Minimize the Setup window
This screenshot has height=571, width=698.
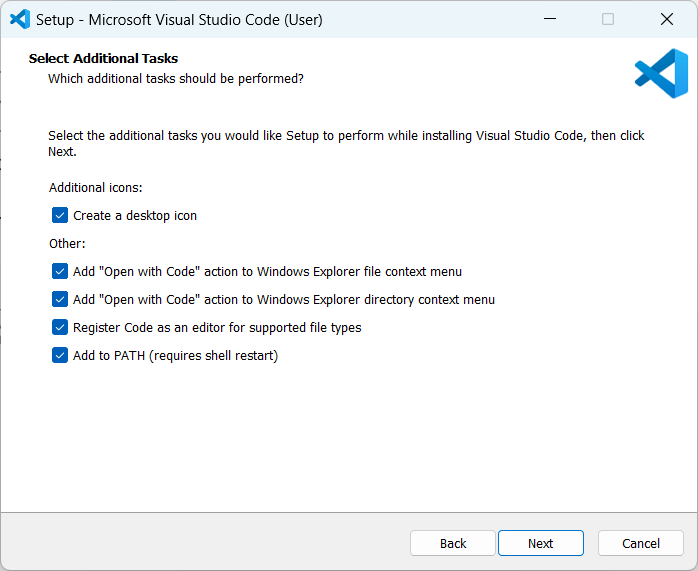(549, 19)
